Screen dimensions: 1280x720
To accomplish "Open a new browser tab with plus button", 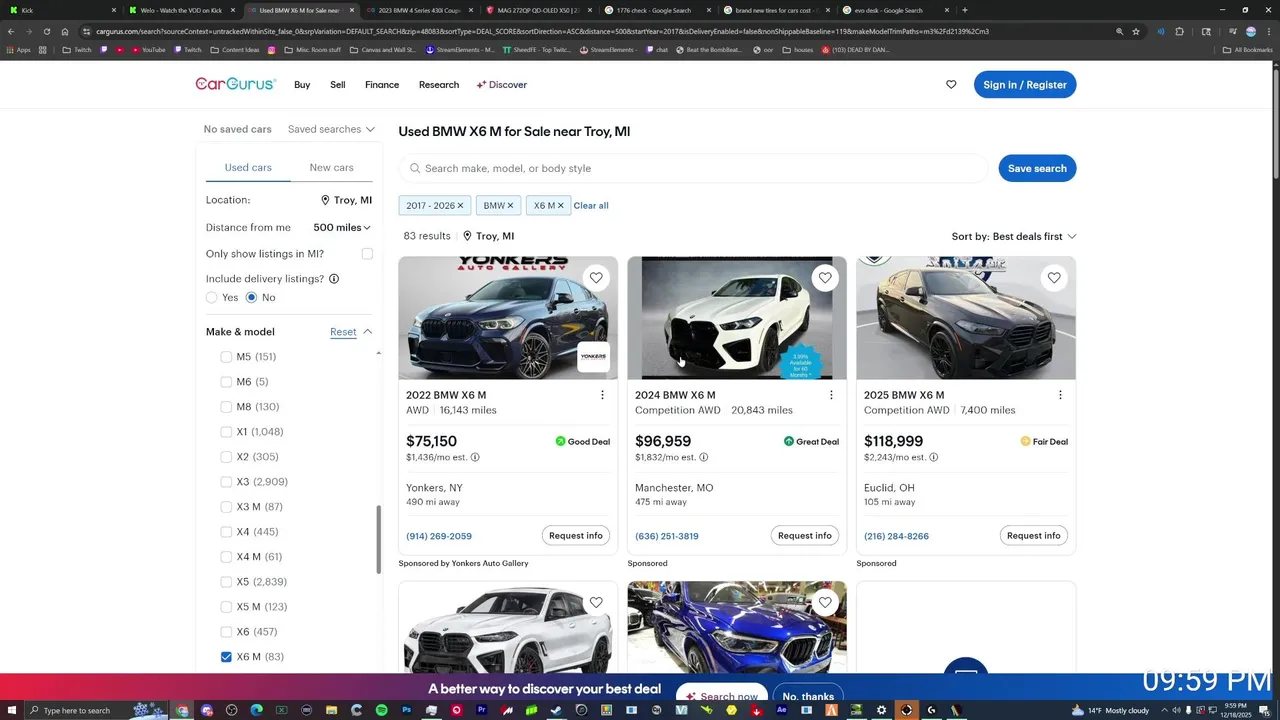I will pos(964,10).
